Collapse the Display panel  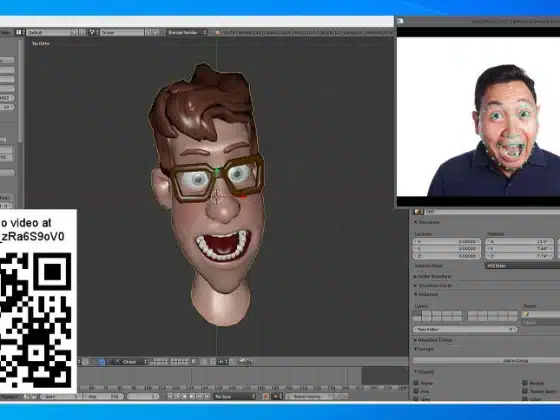(x=424, y=372)
